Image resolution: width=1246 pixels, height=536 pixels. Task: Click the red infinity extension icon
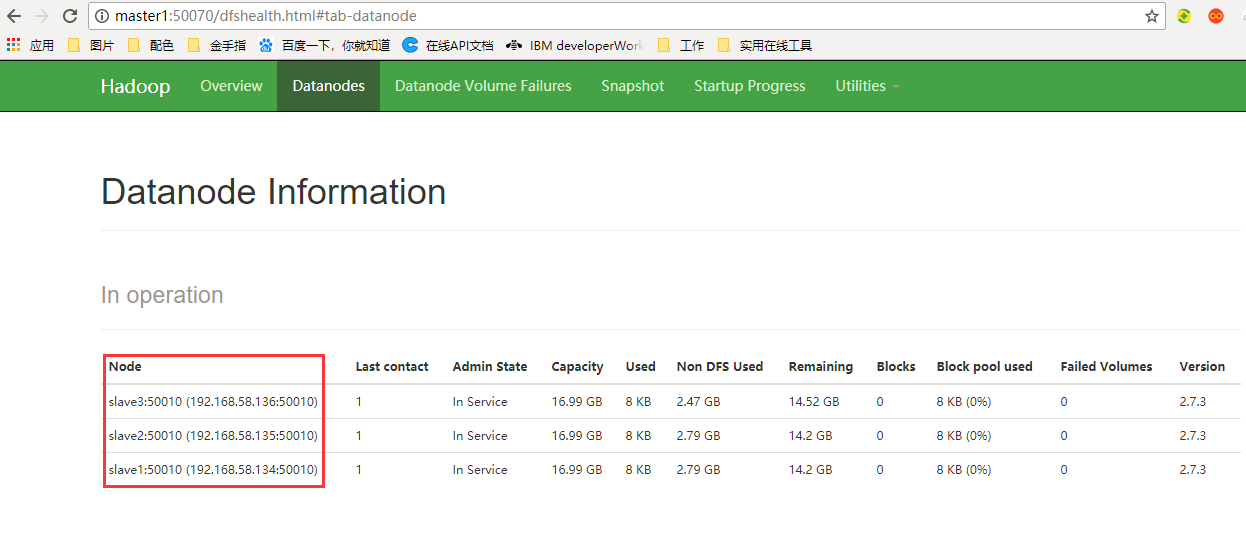[1216, 16]
